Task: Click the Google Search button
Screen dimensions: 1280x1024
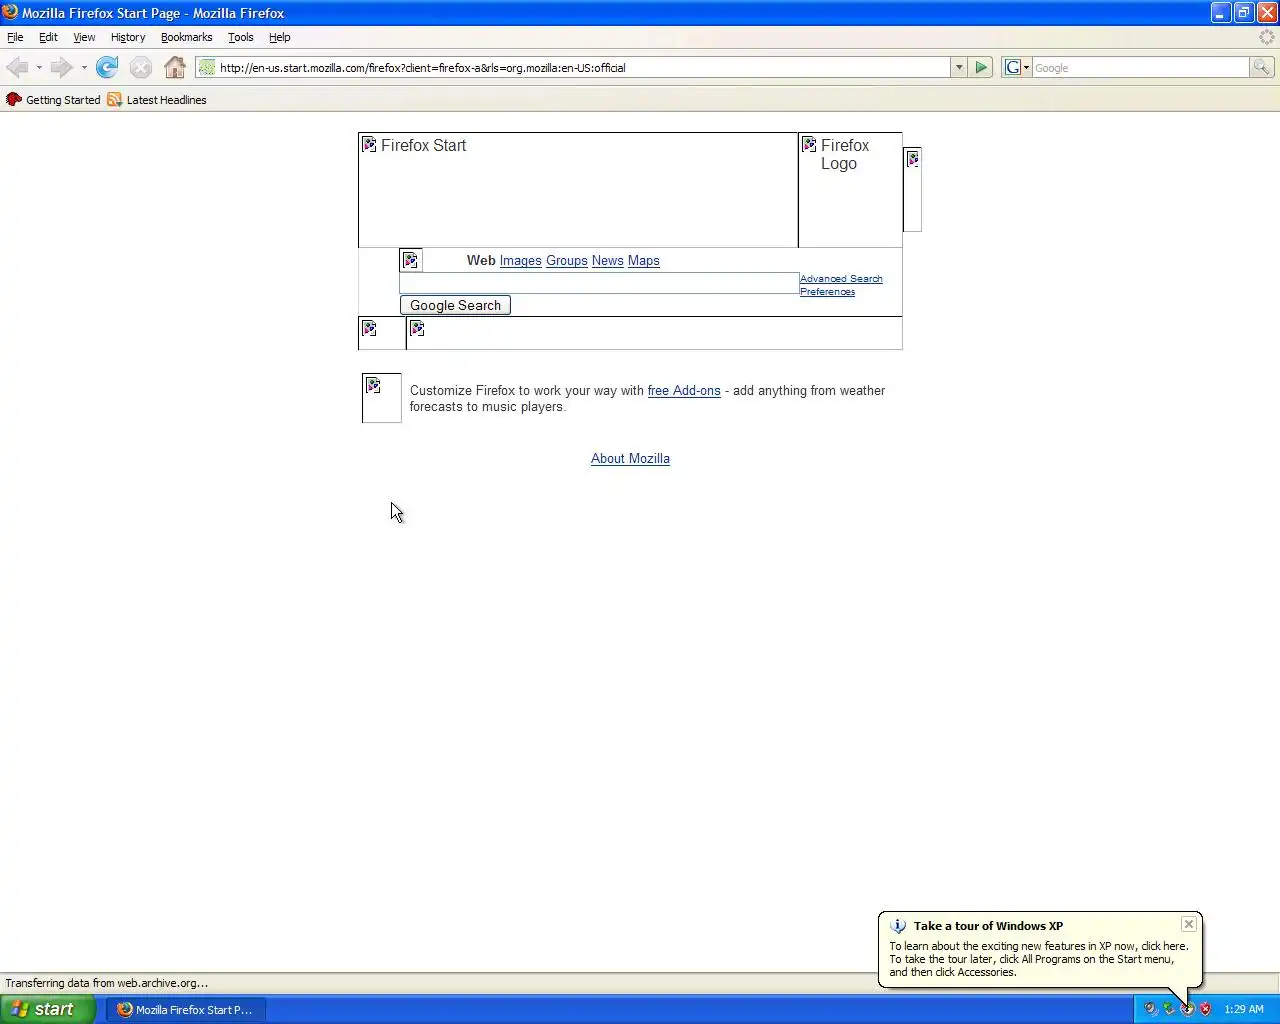Action: coord(455,305)
